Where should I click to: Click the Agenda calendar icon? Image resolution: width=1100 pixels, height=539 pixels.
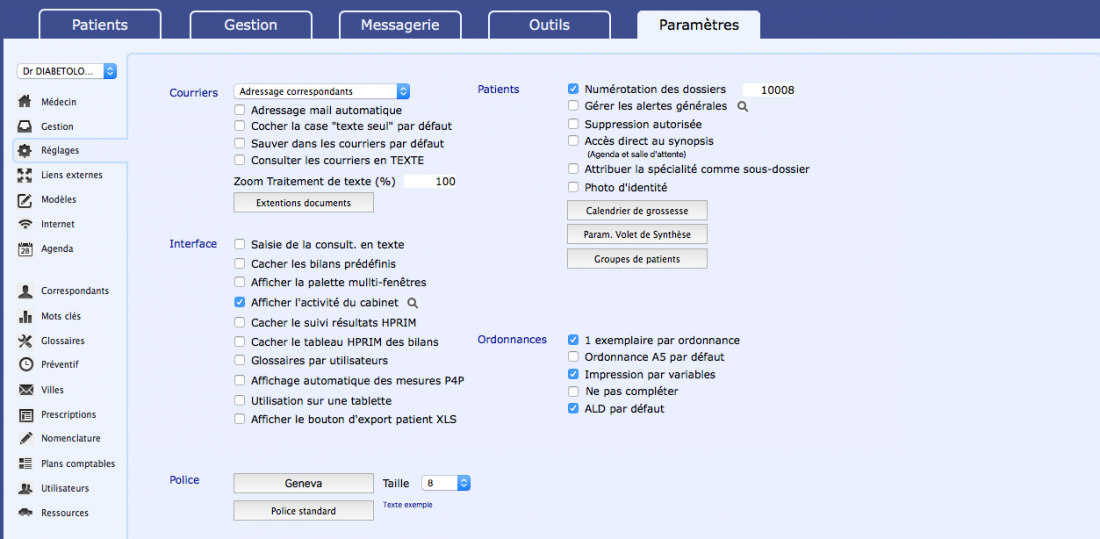(25, 248)
